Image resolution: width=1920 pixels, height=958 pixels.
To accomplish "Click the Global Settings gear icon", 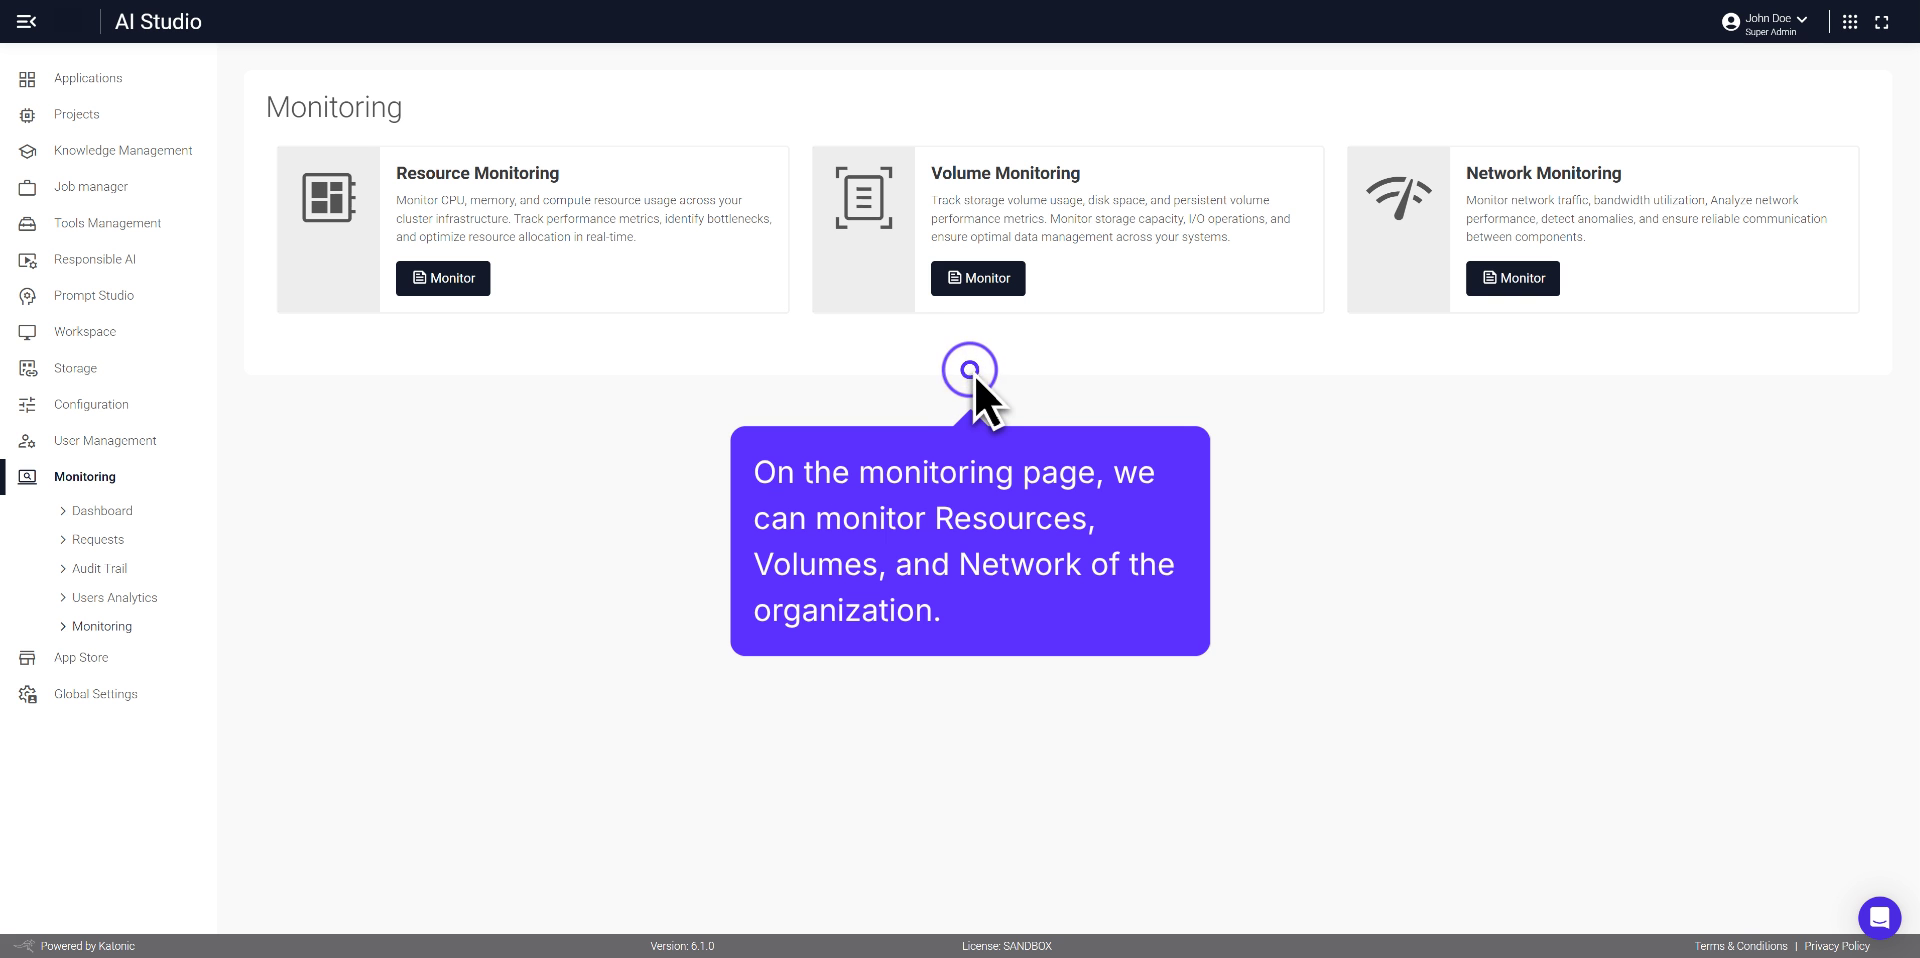I will (x=28, y=694).
